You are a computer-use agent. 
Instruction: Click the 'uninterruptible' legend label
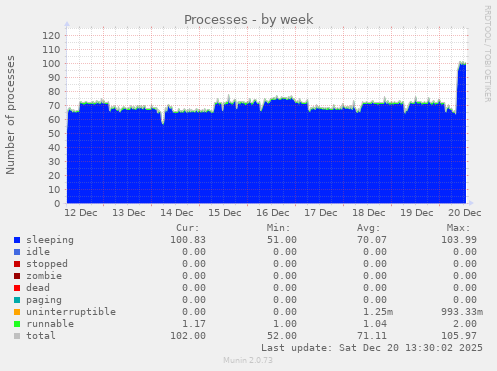(71, 312)
